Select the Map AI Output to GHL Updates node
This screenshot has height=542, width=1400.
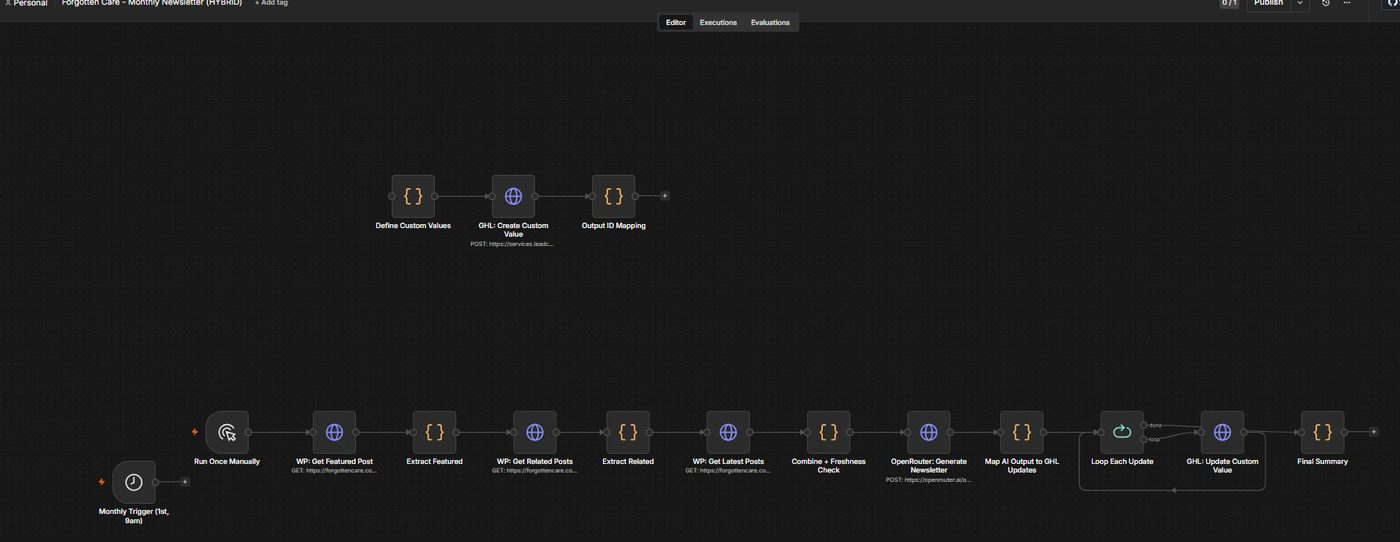click(x=1022, y=432)
